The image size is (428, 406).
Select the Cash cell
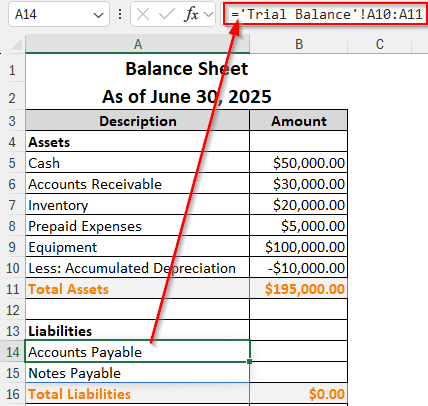point(138,163)
